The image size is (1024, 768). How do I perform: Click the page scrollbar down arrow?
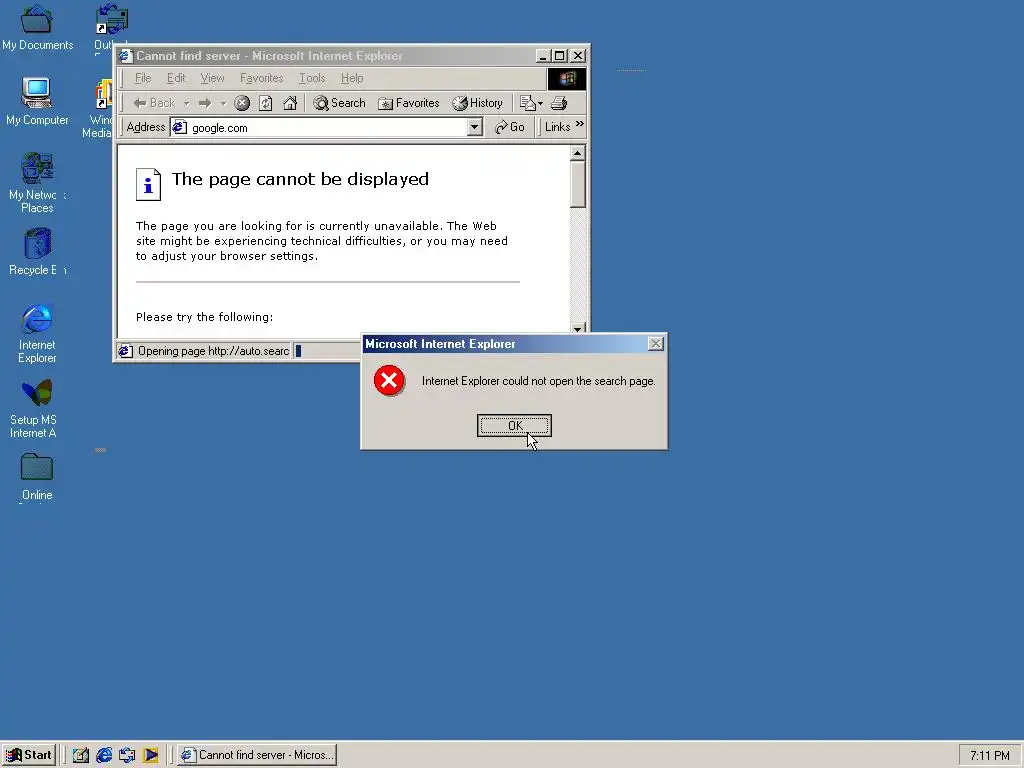(577, 328)
